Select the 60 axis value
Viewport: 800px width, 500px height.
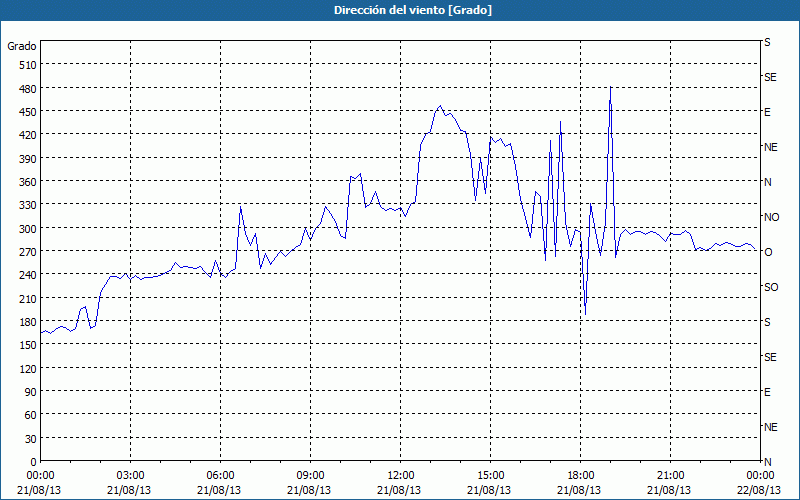point(31,415)
